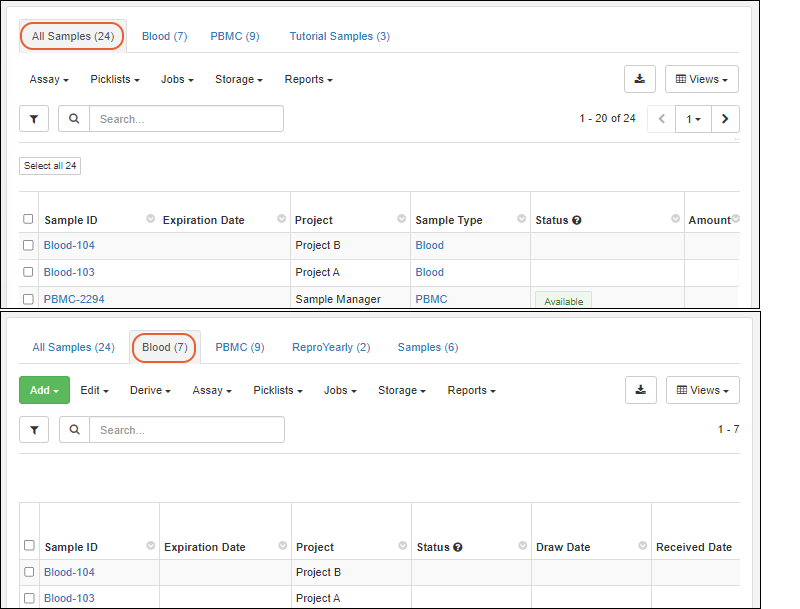
Task: Click the export icon left of page arrows
Action: pos(640,79)
